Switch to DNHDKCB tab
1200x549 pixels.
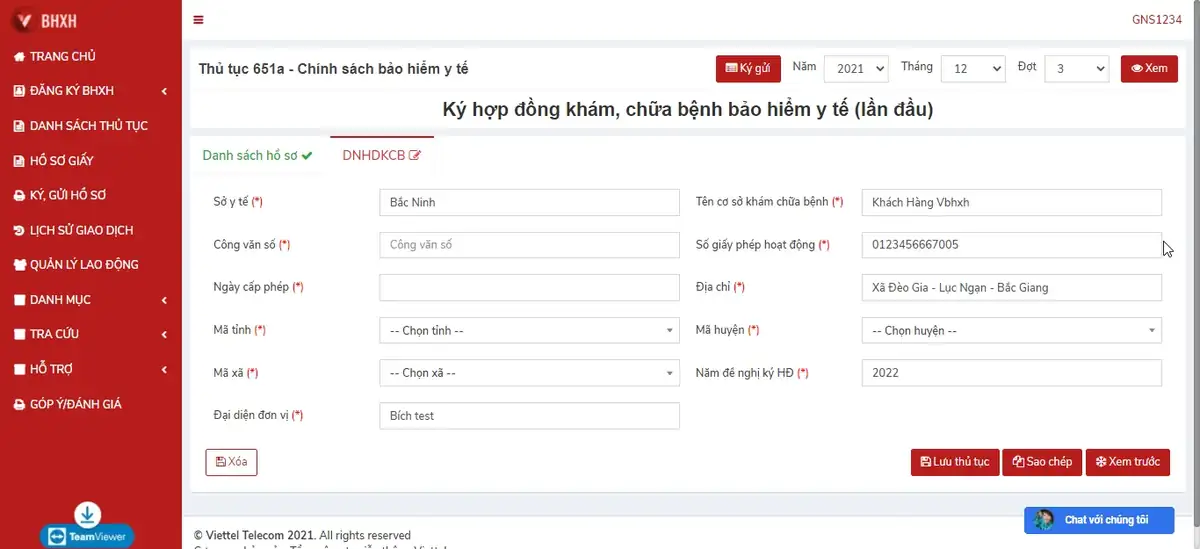[381, 155]
